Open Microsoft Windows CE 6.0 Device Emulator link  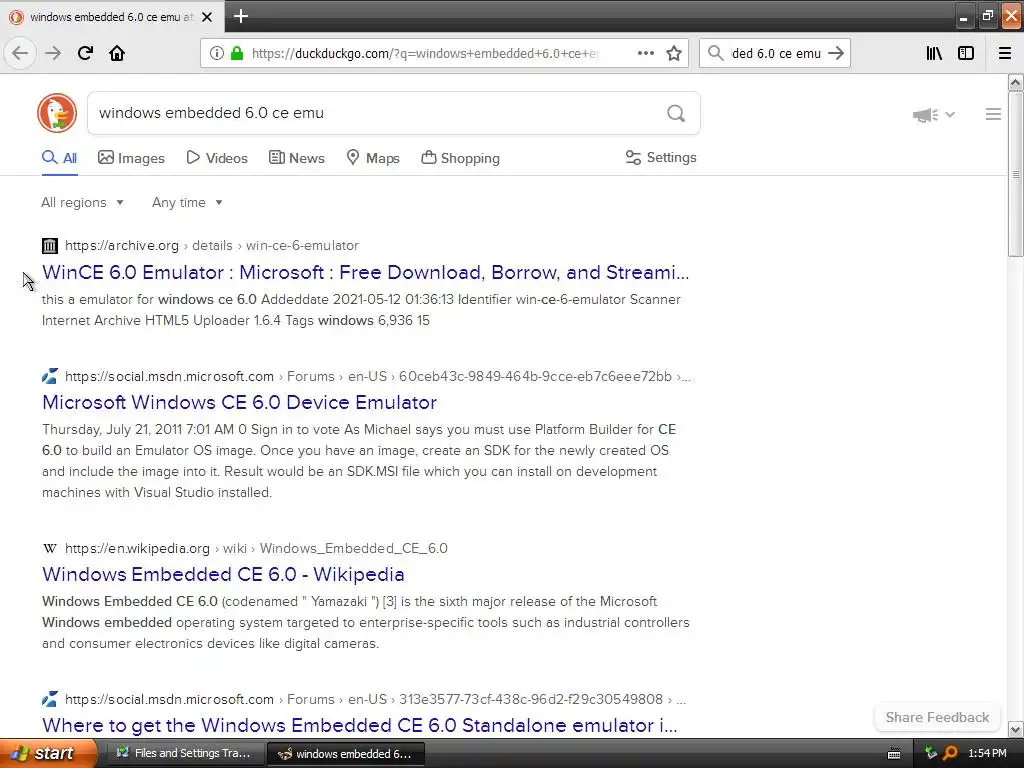[x=239, y=402]
